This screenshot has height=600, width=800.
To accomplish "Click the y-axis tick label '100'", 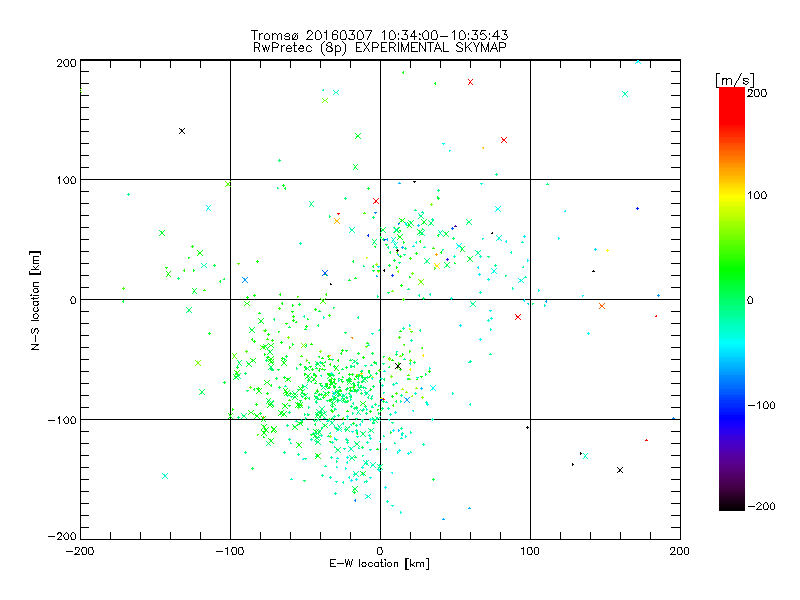I will click(66, 180).
